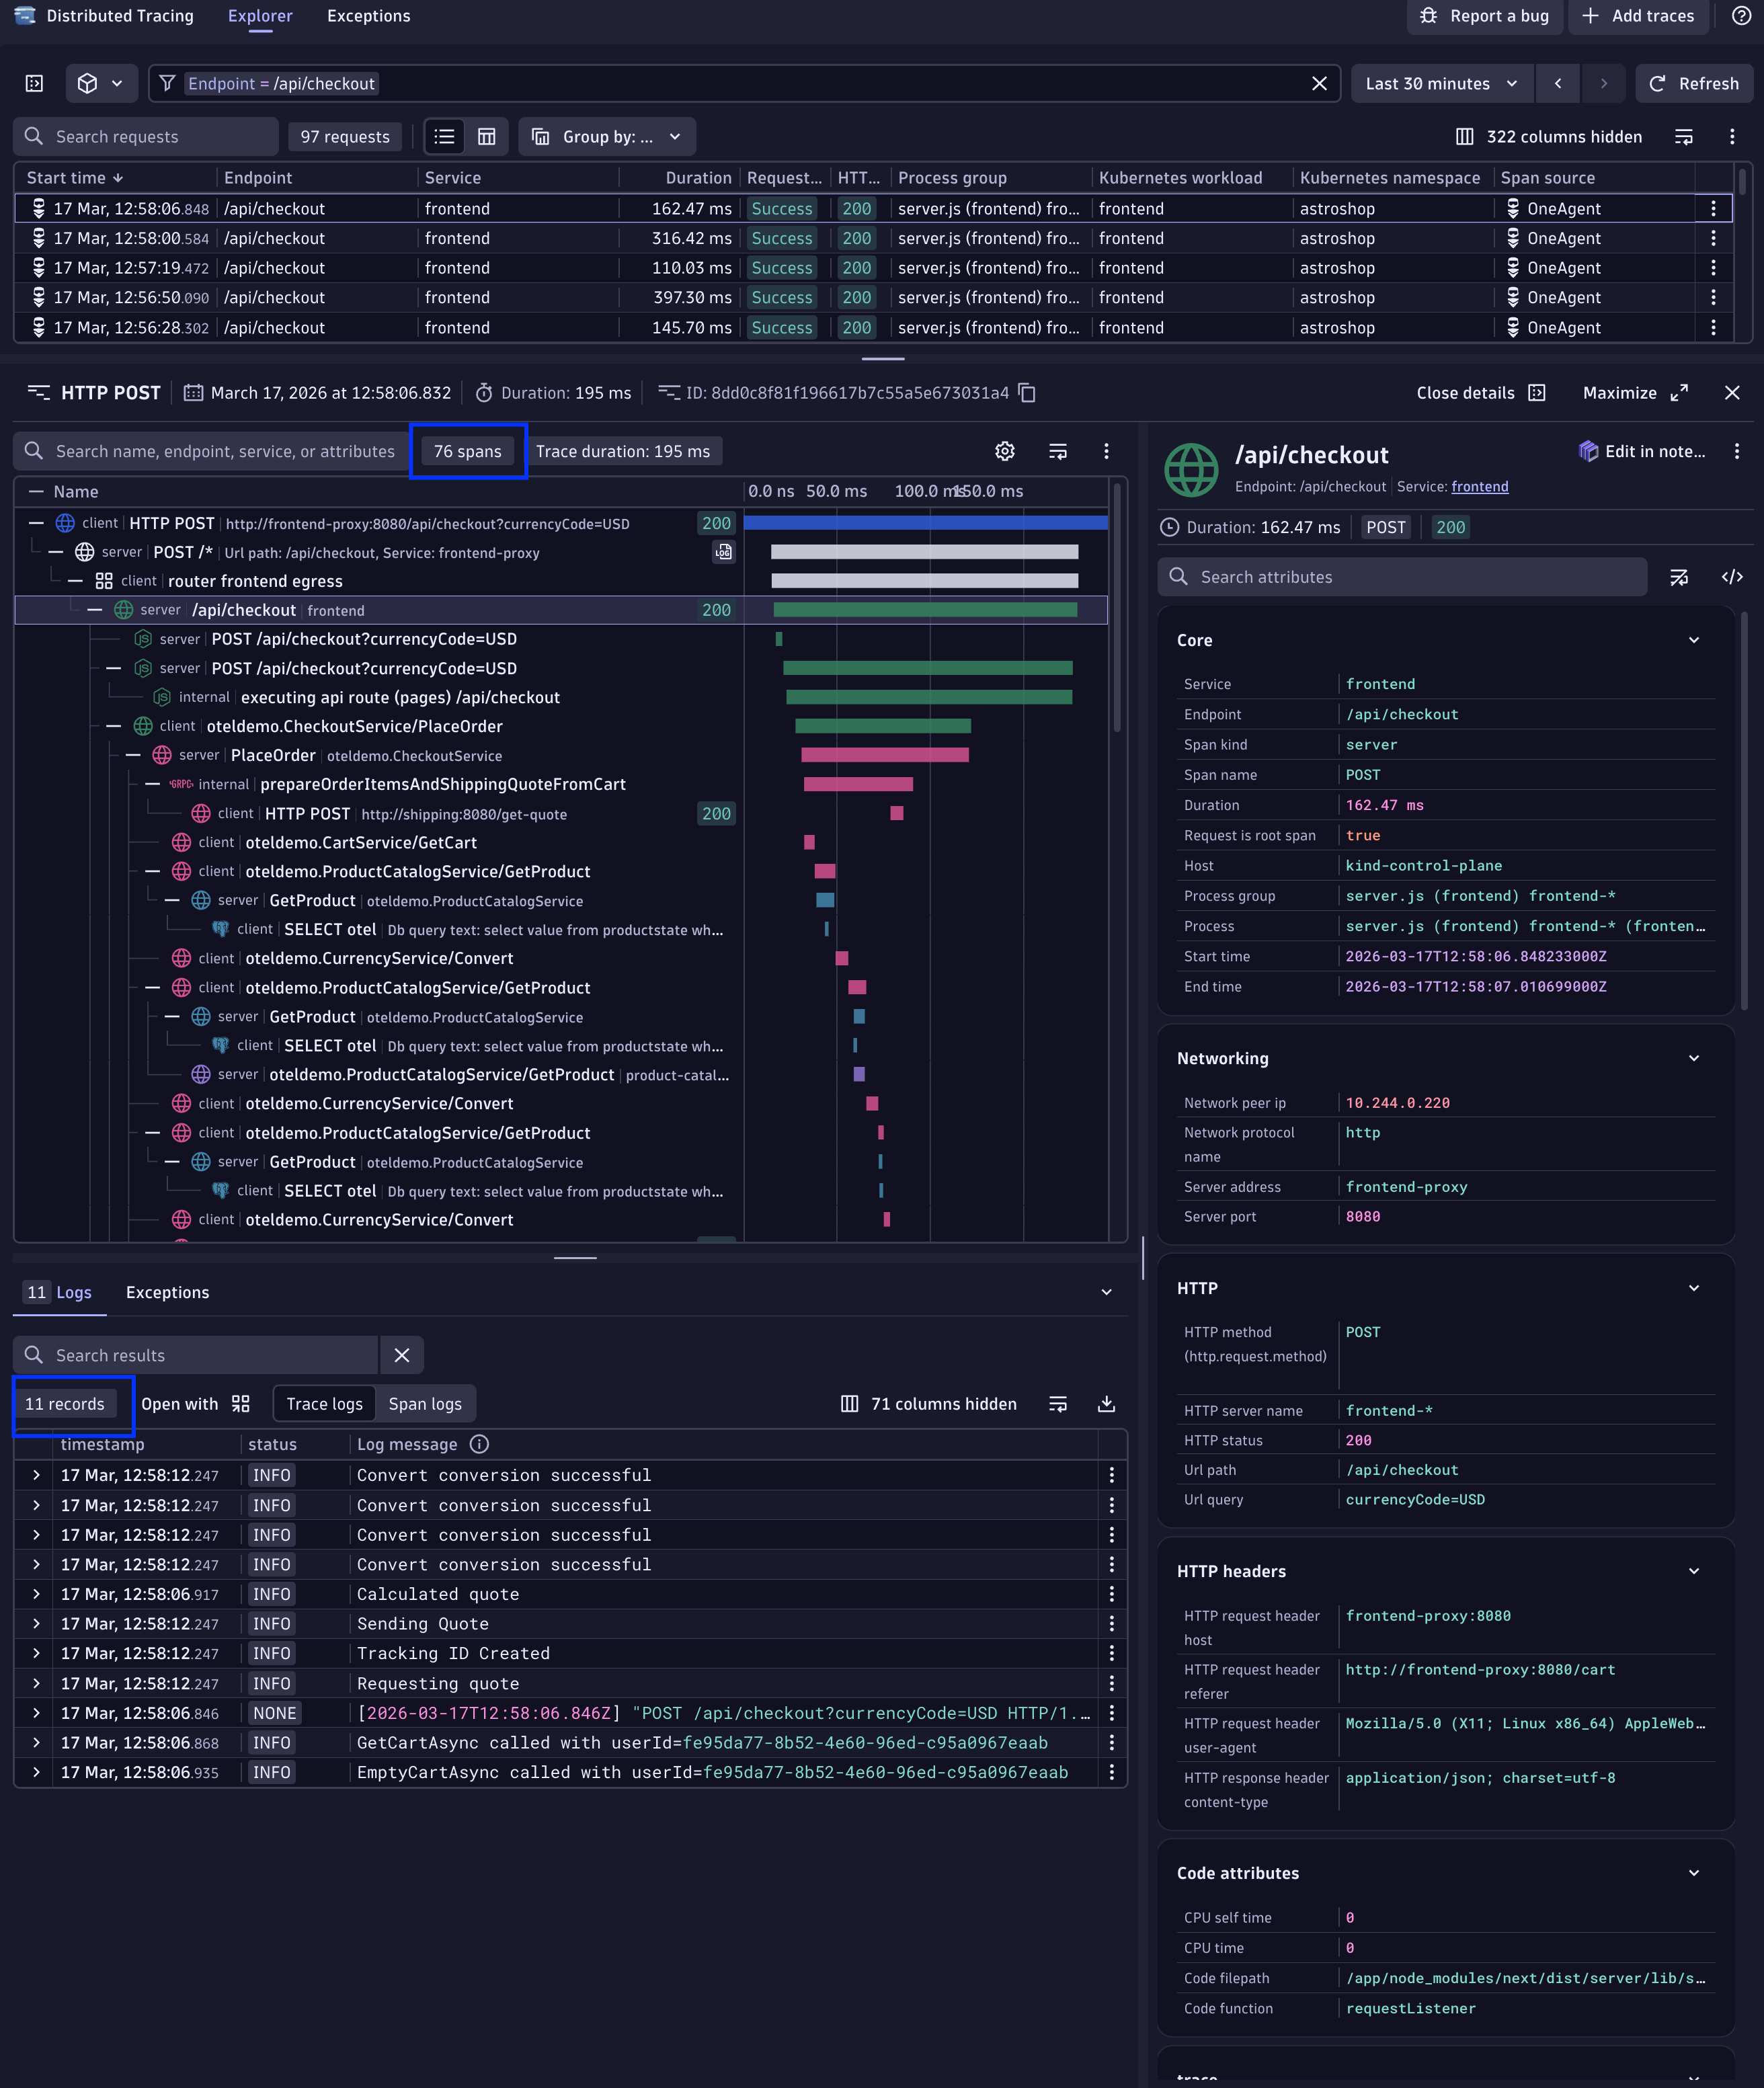Clear the Endpoint filter with X
Screen dimensions: 1764x2088
[1319, 84]
